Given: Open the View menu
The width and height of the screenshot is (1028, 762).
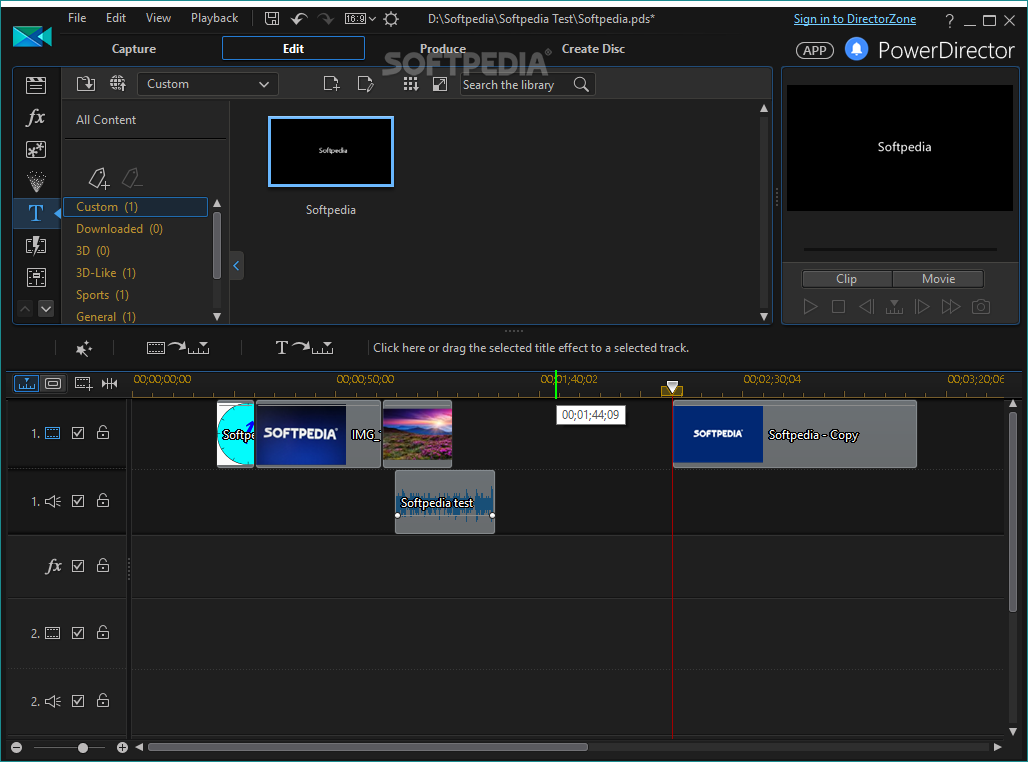Looking at the screenshot, I should click(158, 18).
